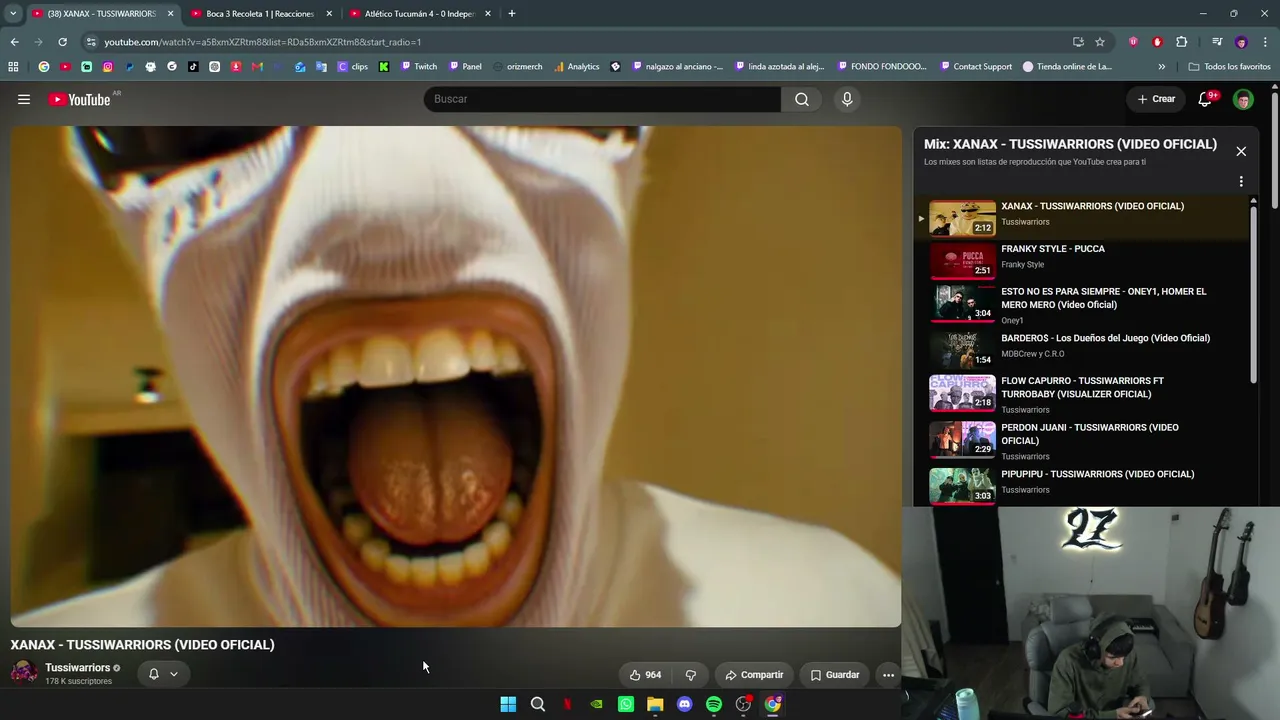1280x720 pixels.
Task: Install app icon in the address bar
Action: (1078, 42)
